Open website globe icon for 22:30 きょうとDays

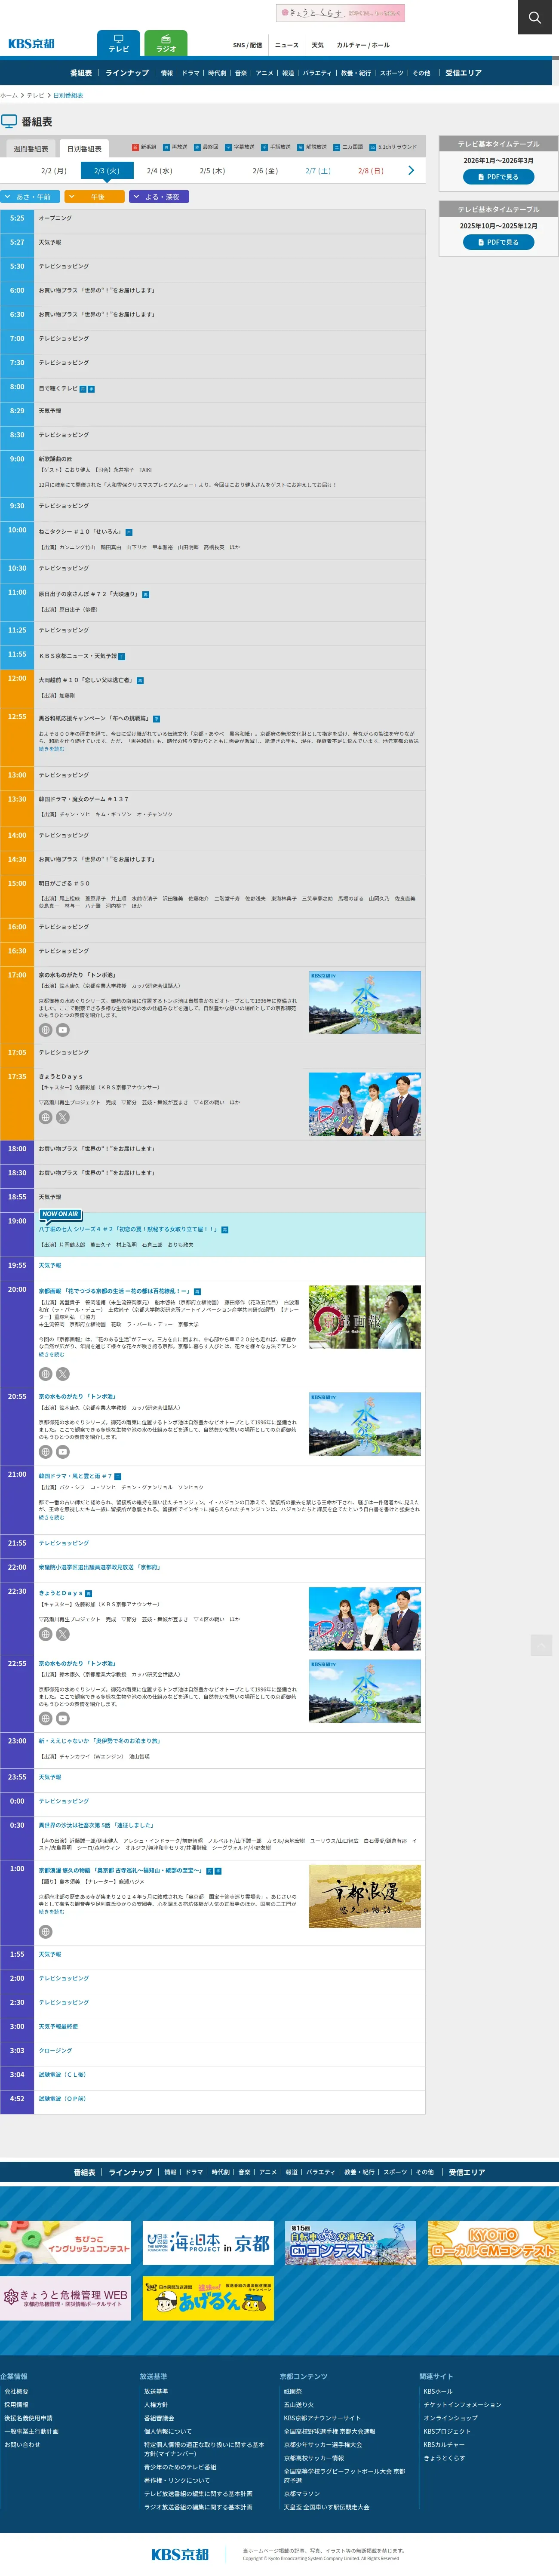(x=45, y=1634)
